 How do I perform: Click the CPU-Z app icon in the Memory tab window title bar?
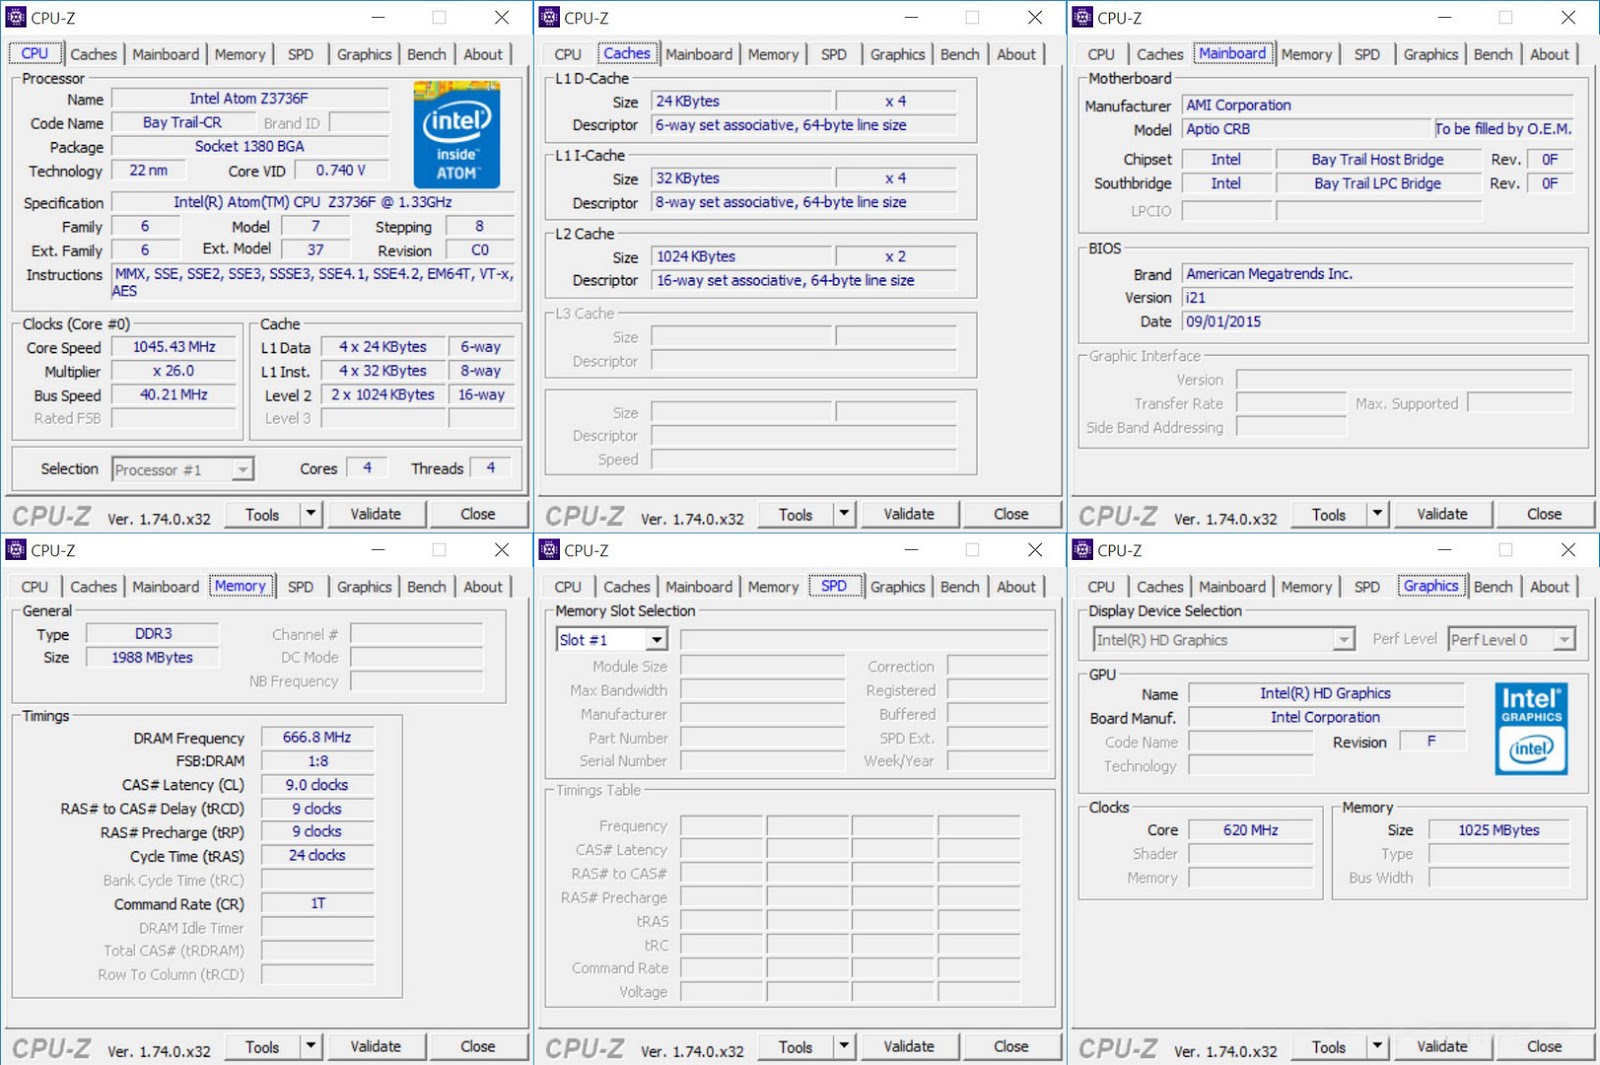(16, 549)
